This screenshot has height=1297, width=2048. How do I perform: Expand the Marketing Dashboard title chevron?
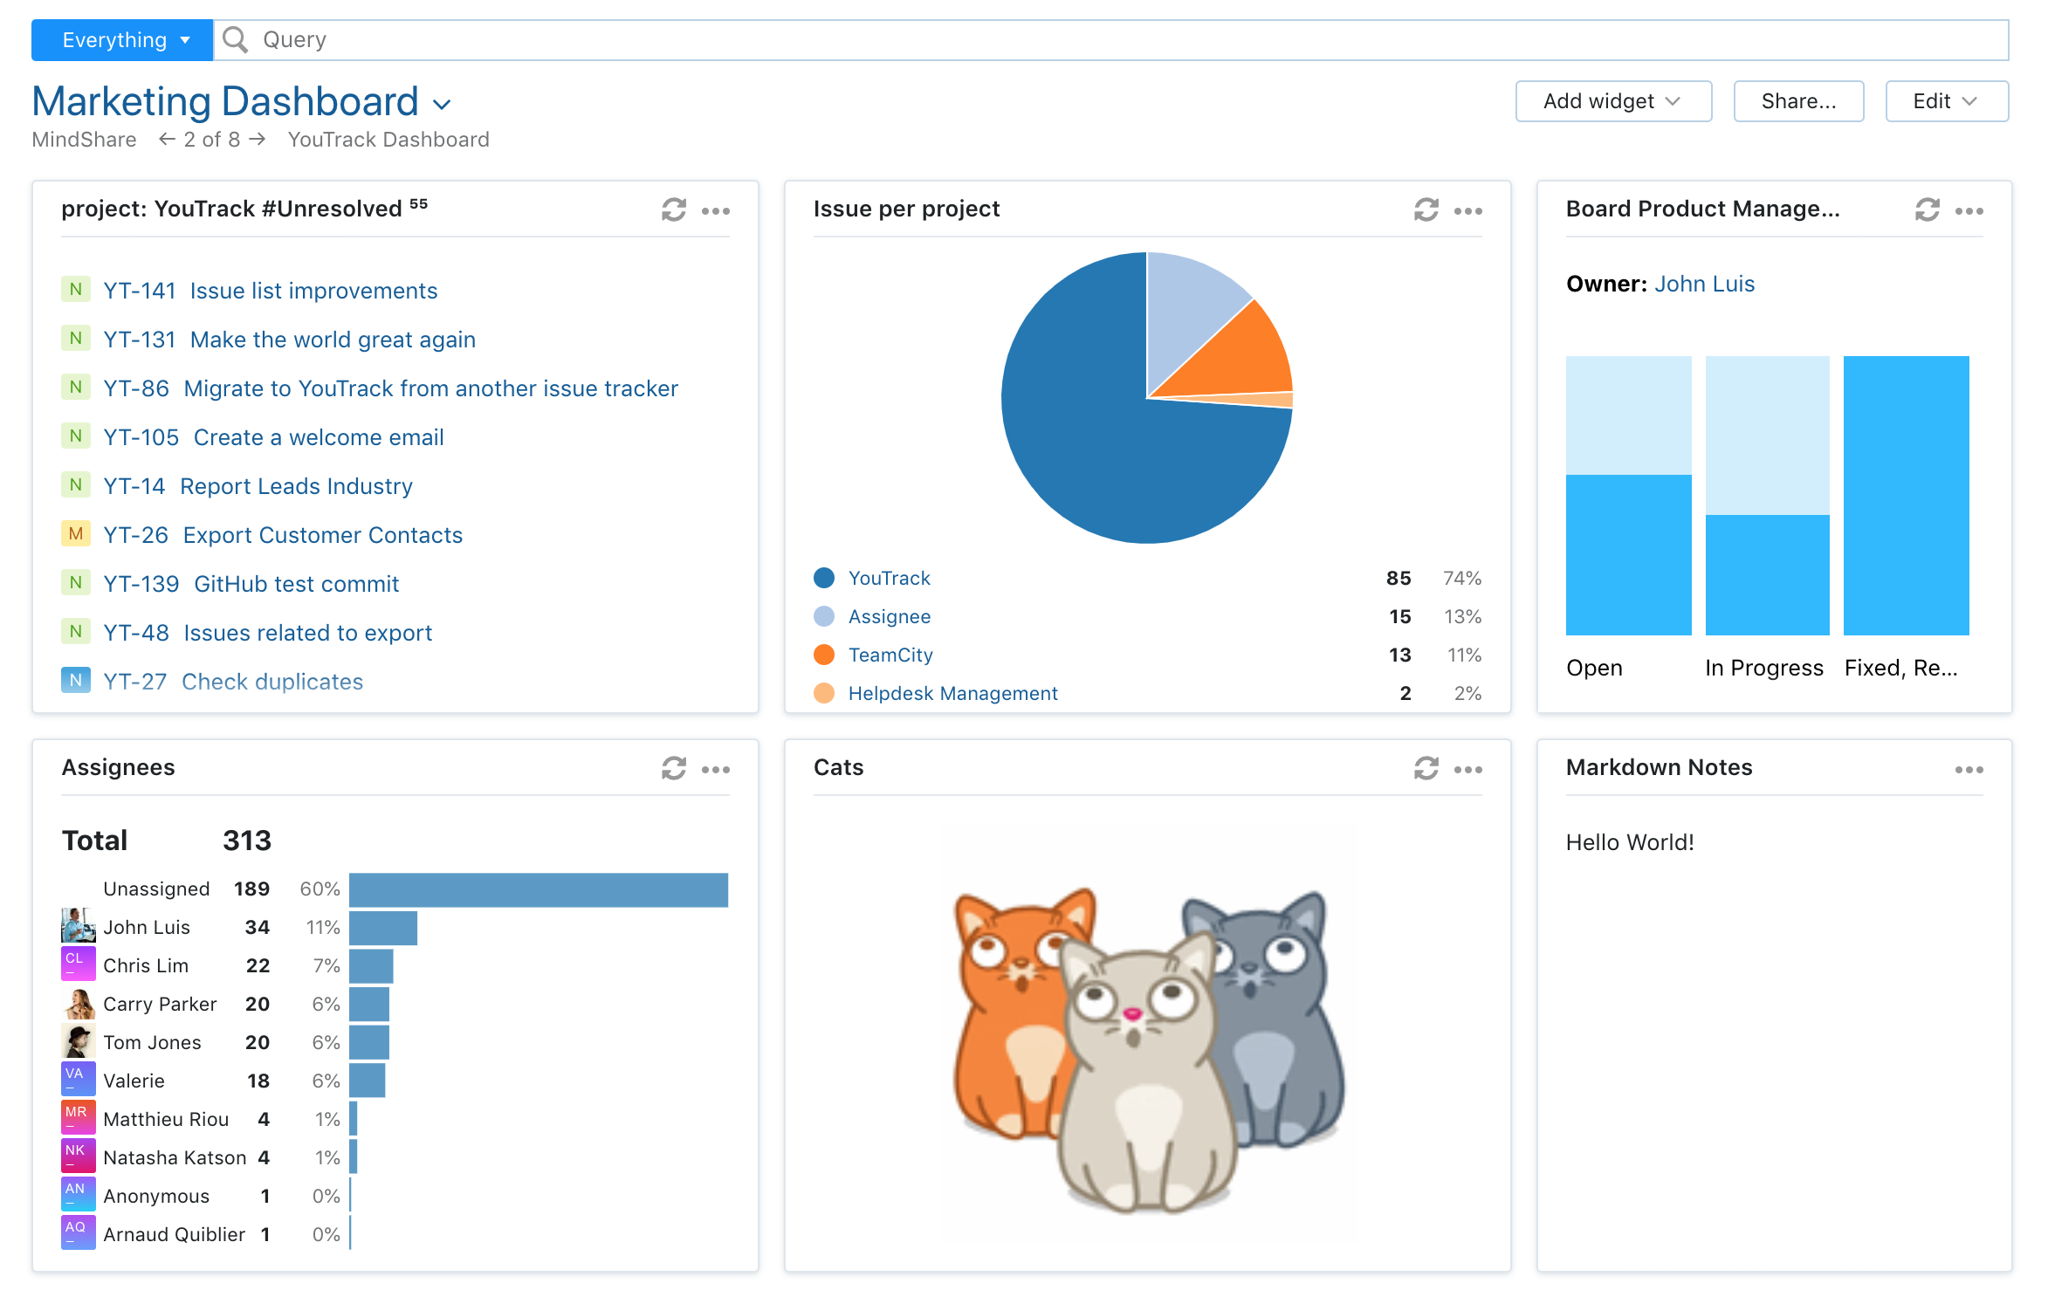pos(442,104)
